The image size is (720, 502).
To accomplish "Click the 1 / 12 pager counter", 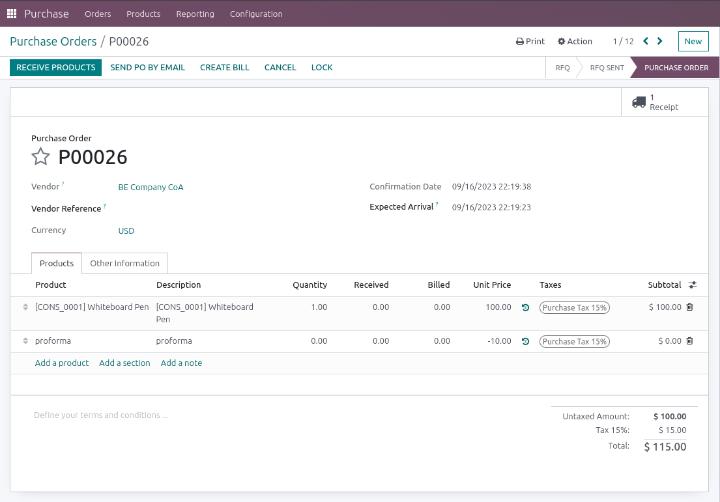I will tap(623, 41).
